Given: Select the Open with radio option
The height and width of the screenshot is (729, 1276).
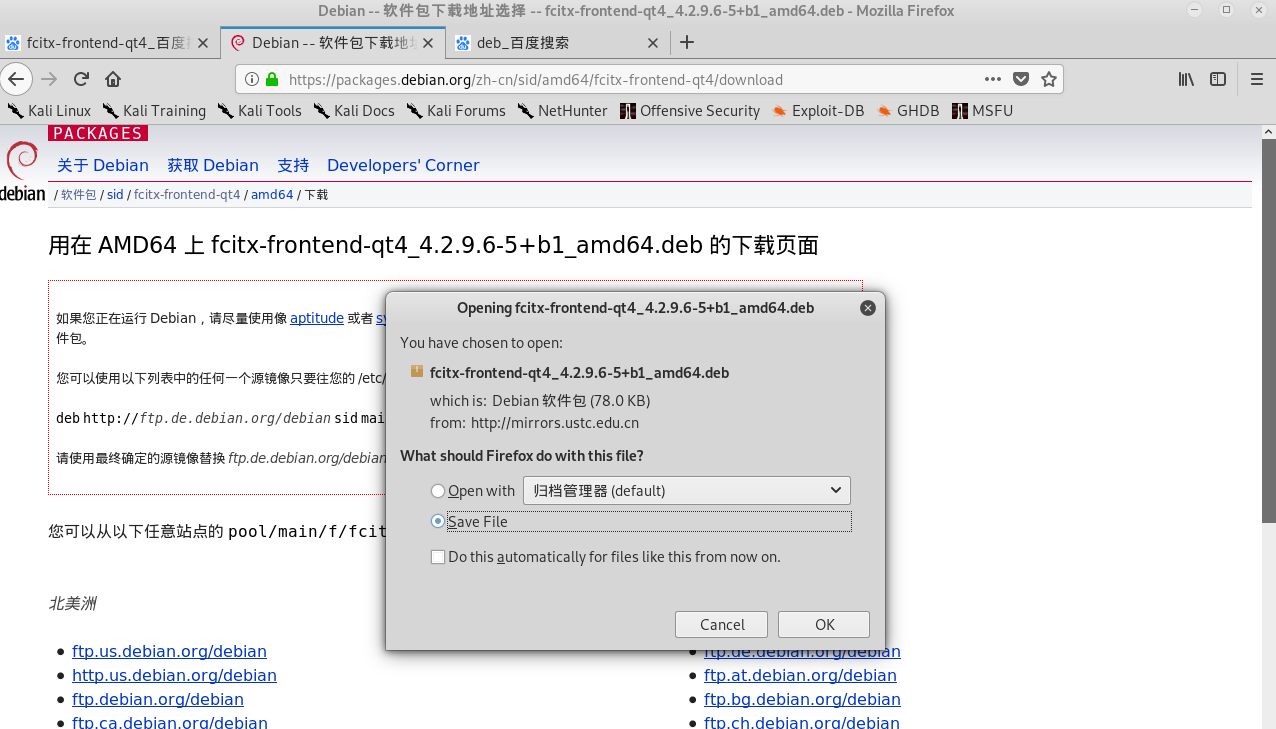Looking at the screenshot, I should (x=438, y=491).
